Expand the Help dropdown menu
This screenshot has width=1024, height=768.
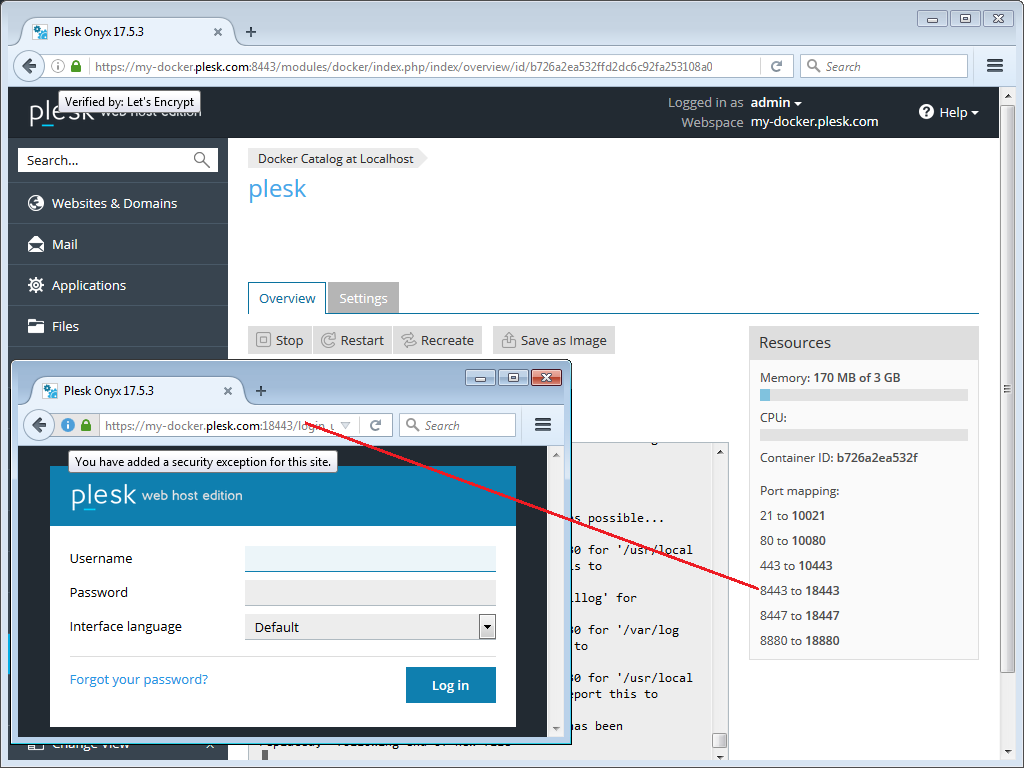[959, 112]
